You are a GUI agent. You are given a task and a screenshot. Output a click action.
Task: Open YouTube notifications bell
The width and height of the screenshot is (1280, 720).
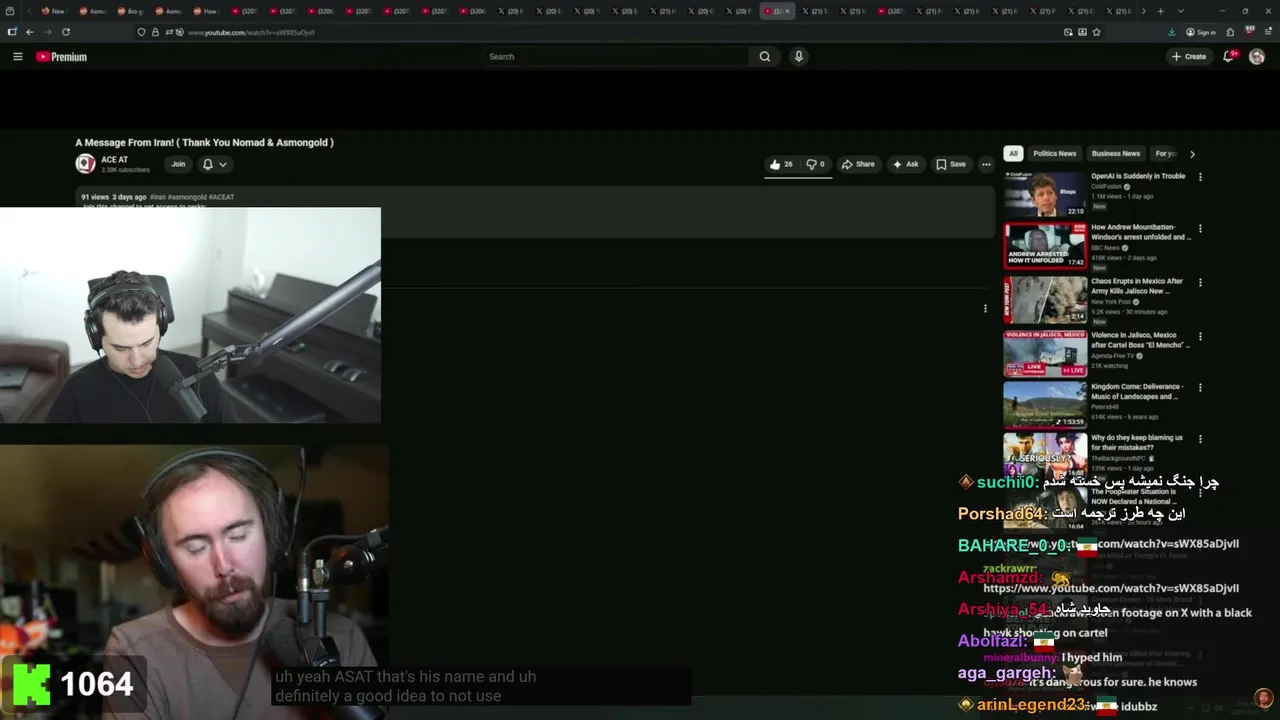pyautogui.click(x=1229, y=57)
